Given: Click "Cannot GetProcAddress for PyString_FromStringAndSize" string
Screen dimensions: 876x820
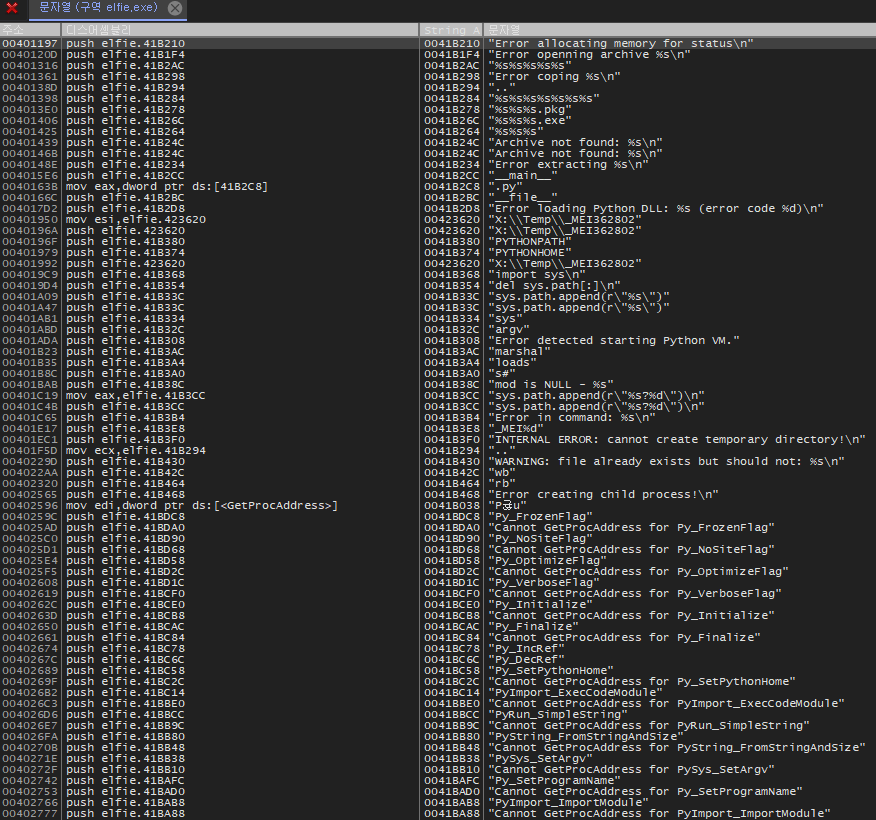Looking at the screenshot, I should pos(677,747).
